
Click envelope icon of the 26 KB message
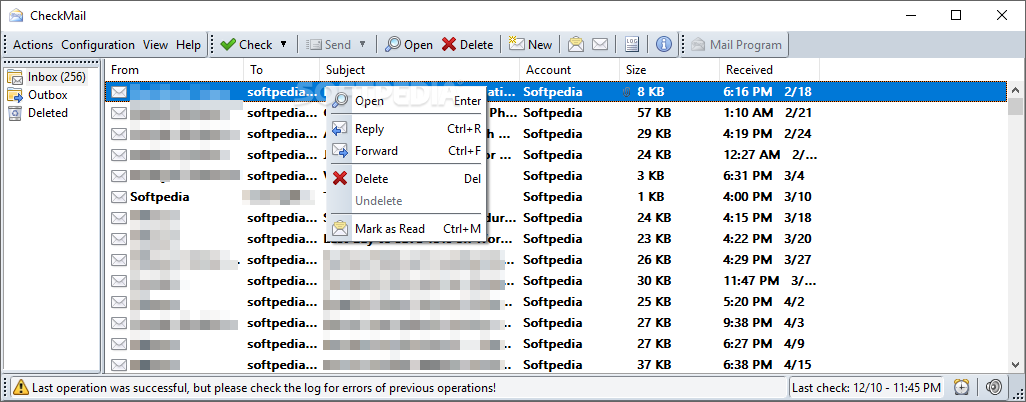[x=118, y=260]
